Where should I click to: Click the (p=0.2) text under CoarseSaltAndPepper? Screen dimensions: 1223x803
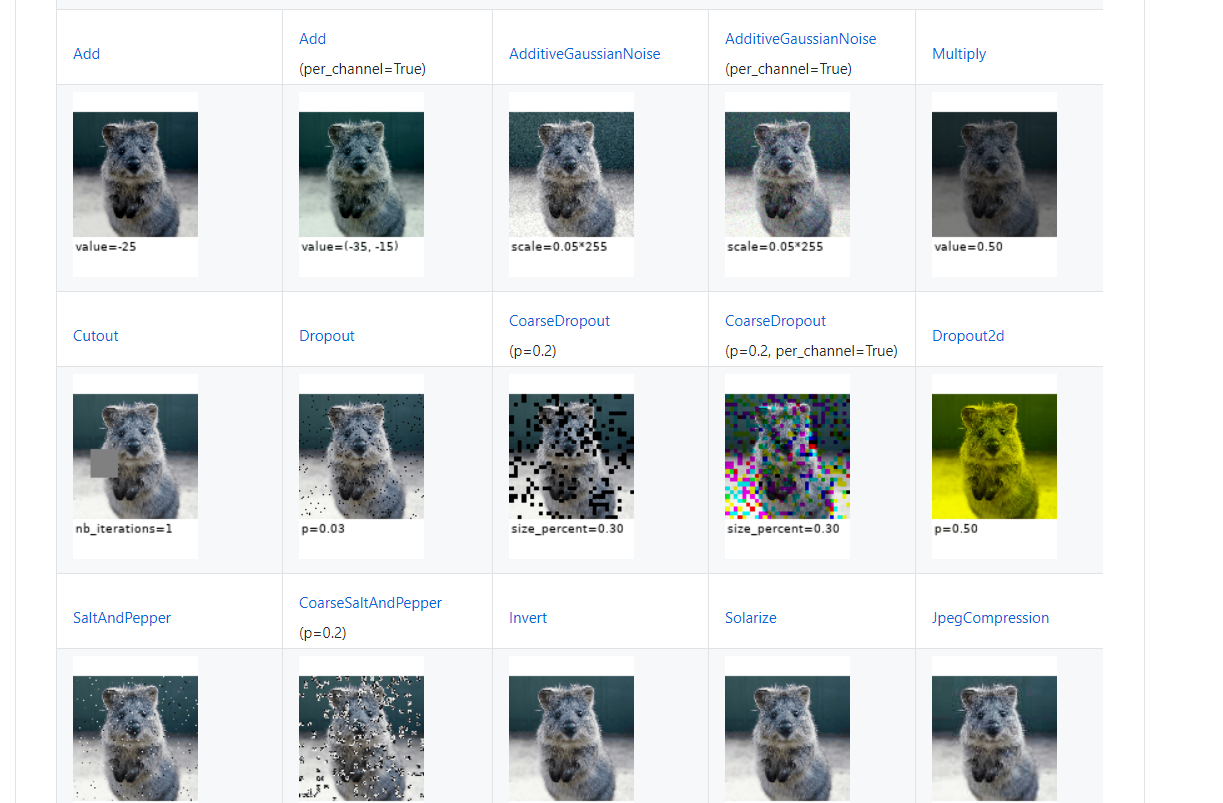point(322,633)
